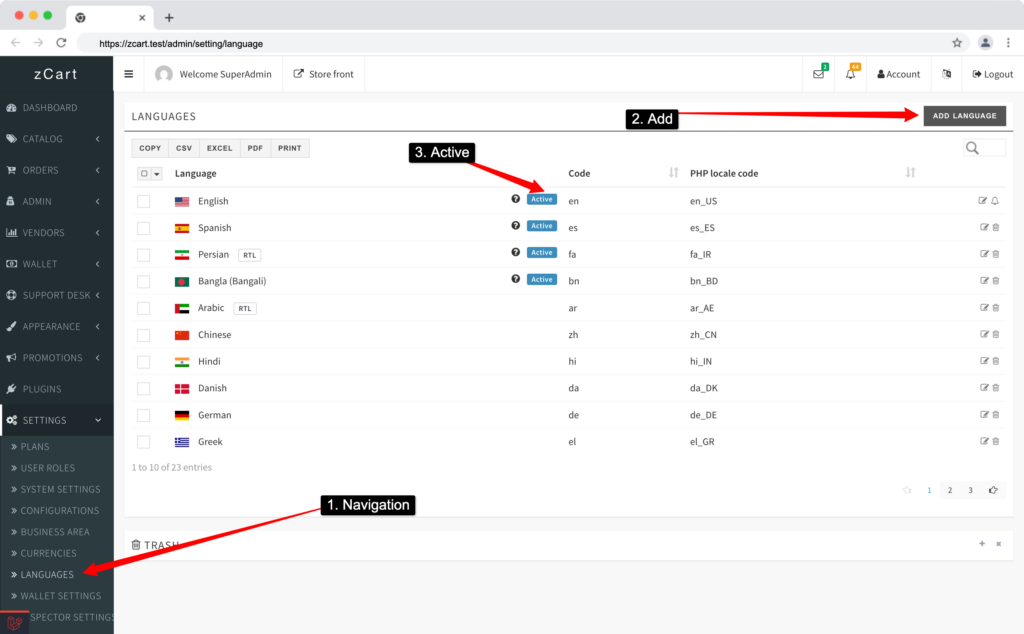
Task: Click the language switcher icon in header
Action: (946, 74)
